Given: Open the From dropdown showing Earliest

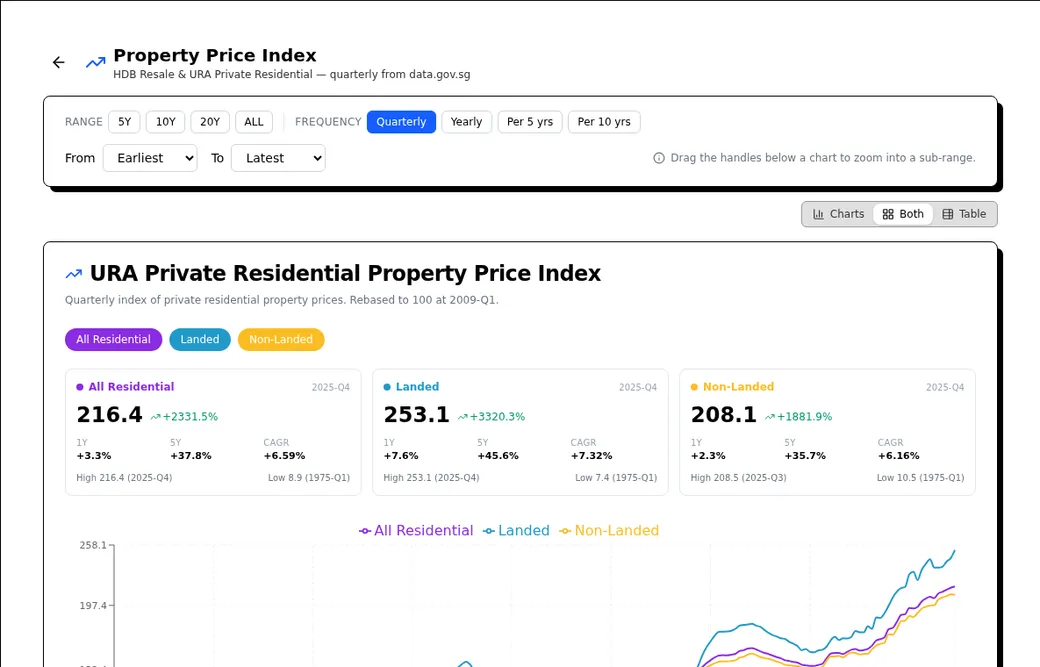Looking at the screenshot, I should (x=150, y=158).
